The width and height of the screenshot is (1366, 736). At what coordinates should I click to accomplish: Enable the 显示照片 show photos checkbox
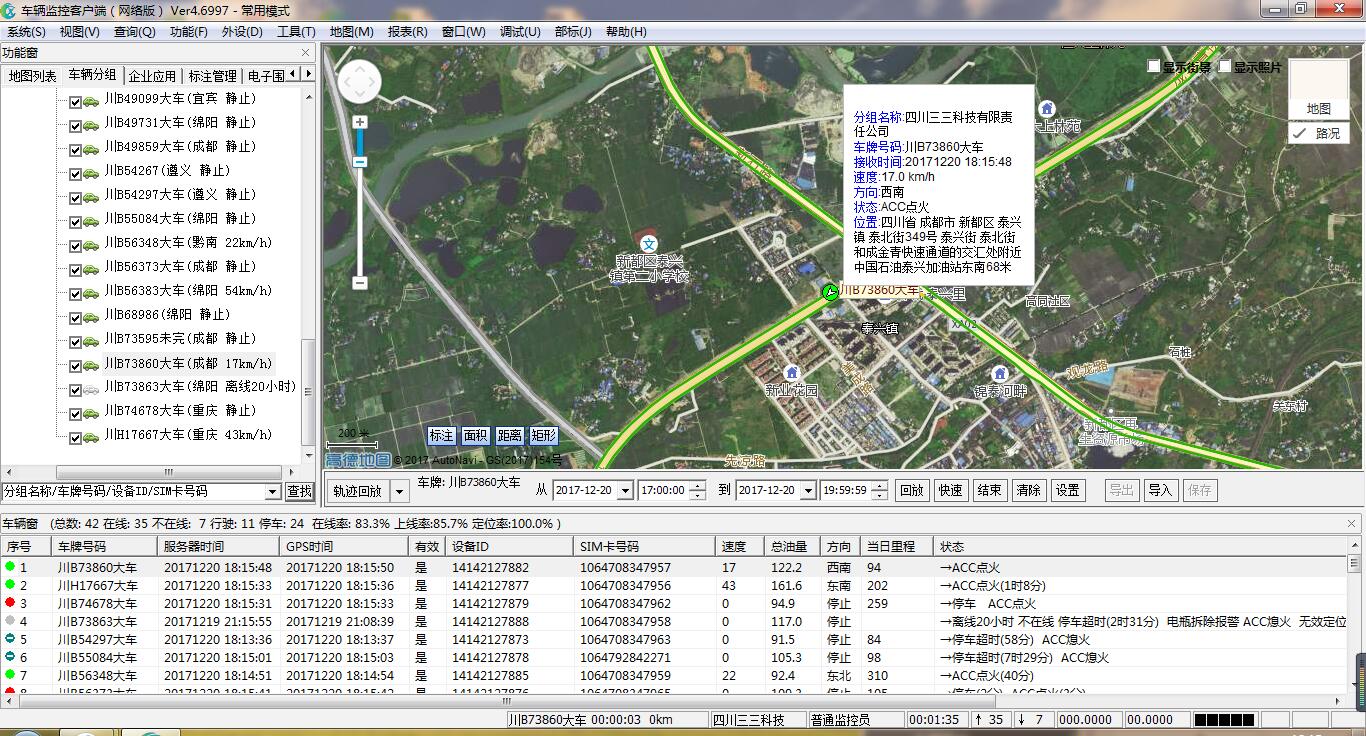click(1224, 67)
